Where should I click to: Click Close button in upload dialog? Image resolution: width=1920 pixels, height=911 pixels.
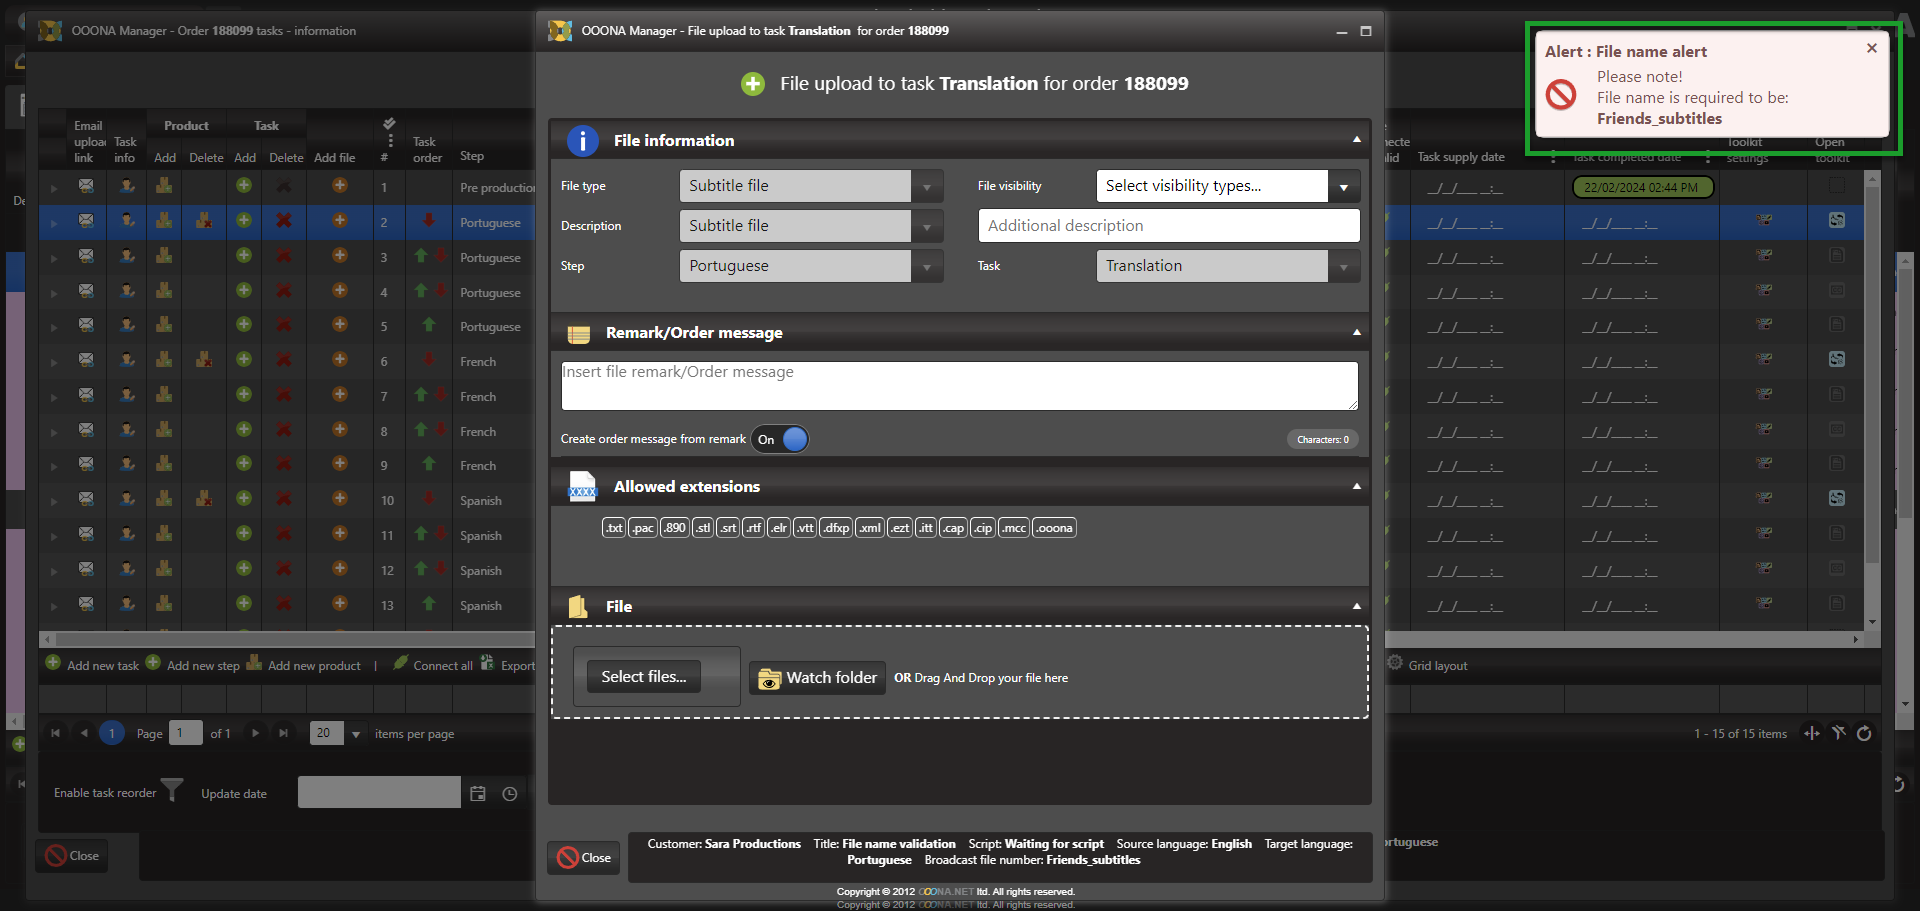[584, 858]
